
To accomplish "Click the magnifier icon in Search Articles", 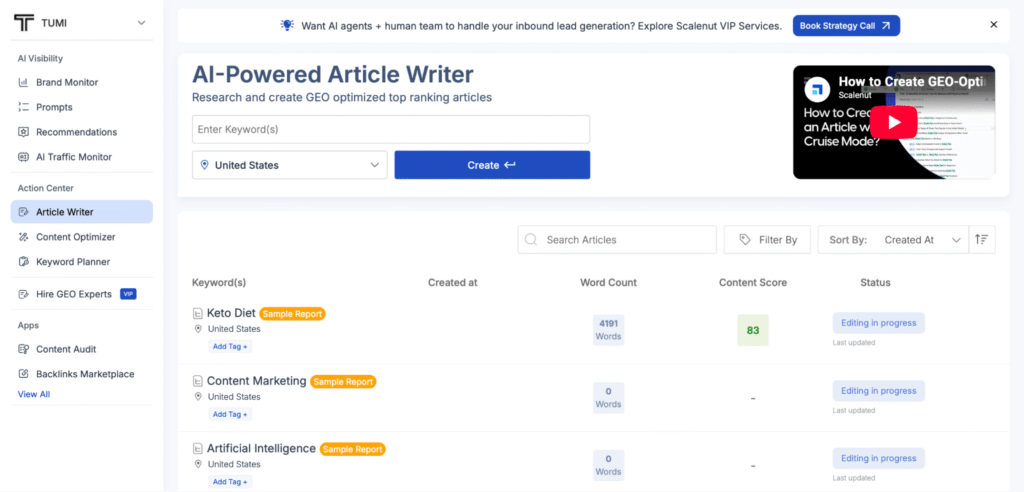I will pyautogui.click(x=532, y=240).
